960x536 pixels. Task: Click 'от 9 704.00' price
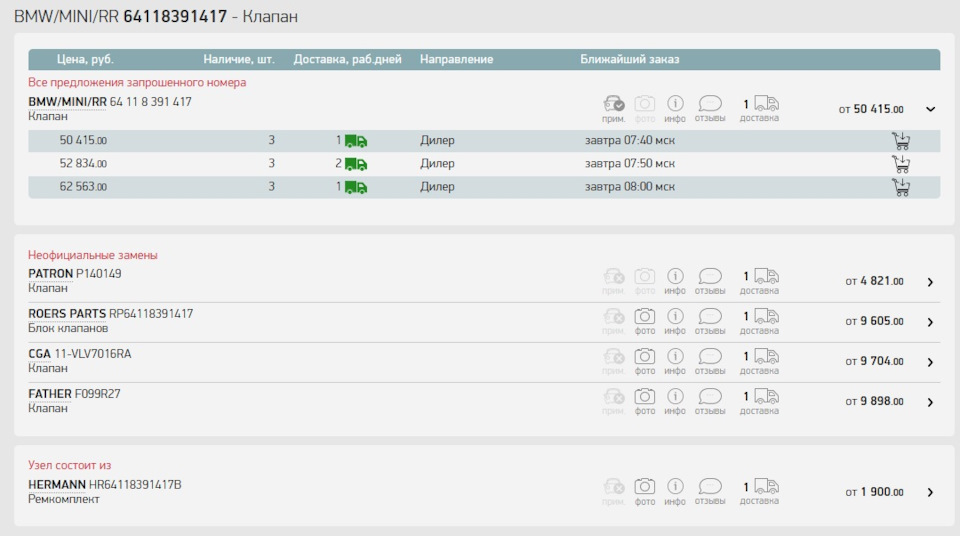pos(874,361)
